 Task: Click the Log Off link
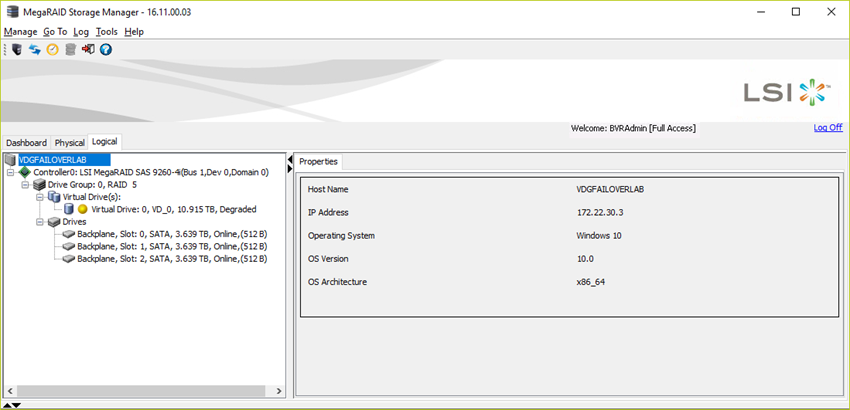pos(827,128)
